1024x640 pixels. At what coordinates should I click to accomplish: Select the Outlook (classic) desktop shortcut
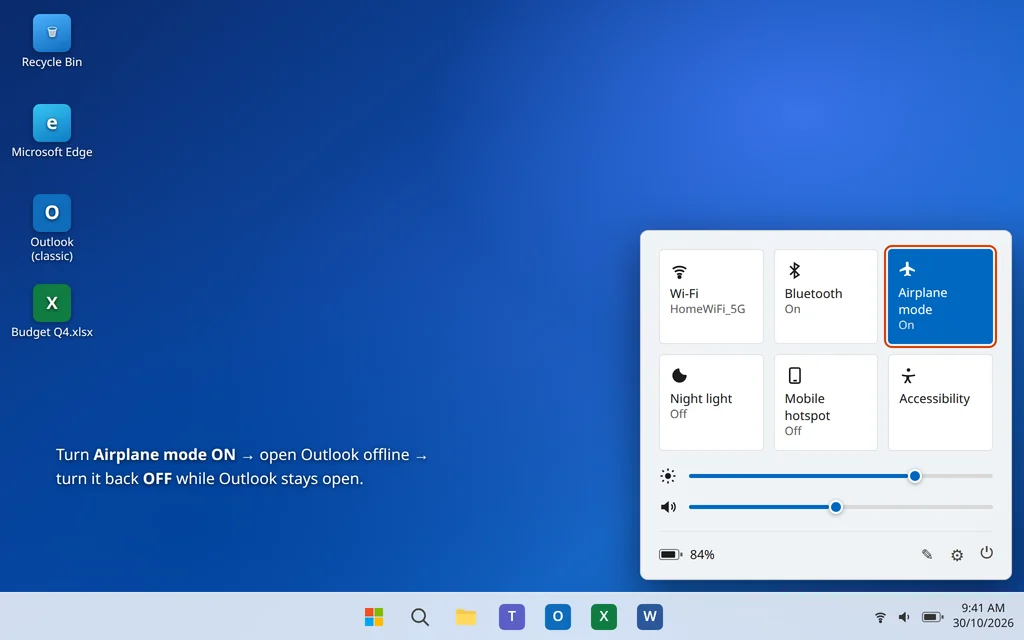pyautogui.click(x=52, y=228)
